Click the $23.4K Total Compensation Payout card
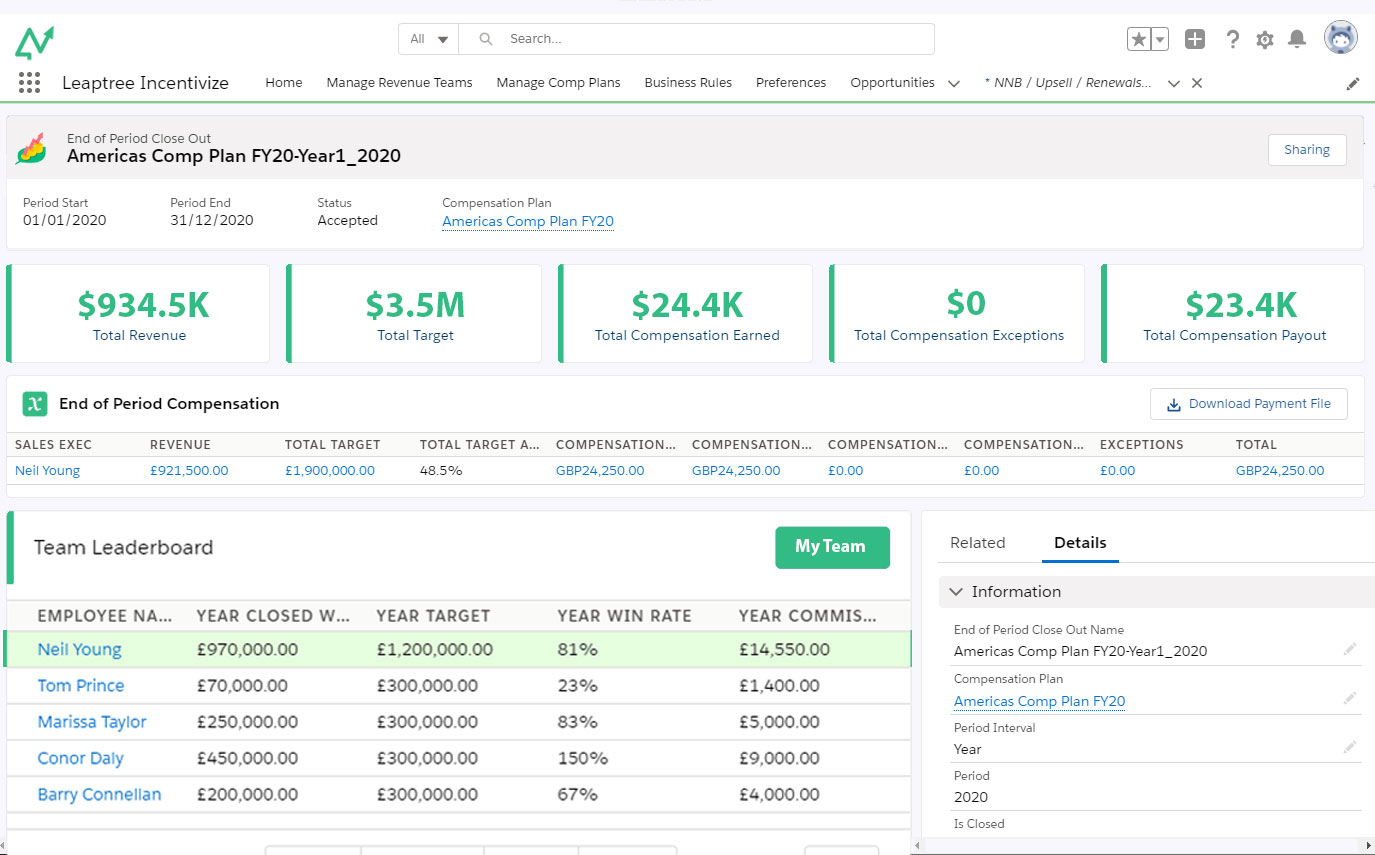 (1234, 313)
